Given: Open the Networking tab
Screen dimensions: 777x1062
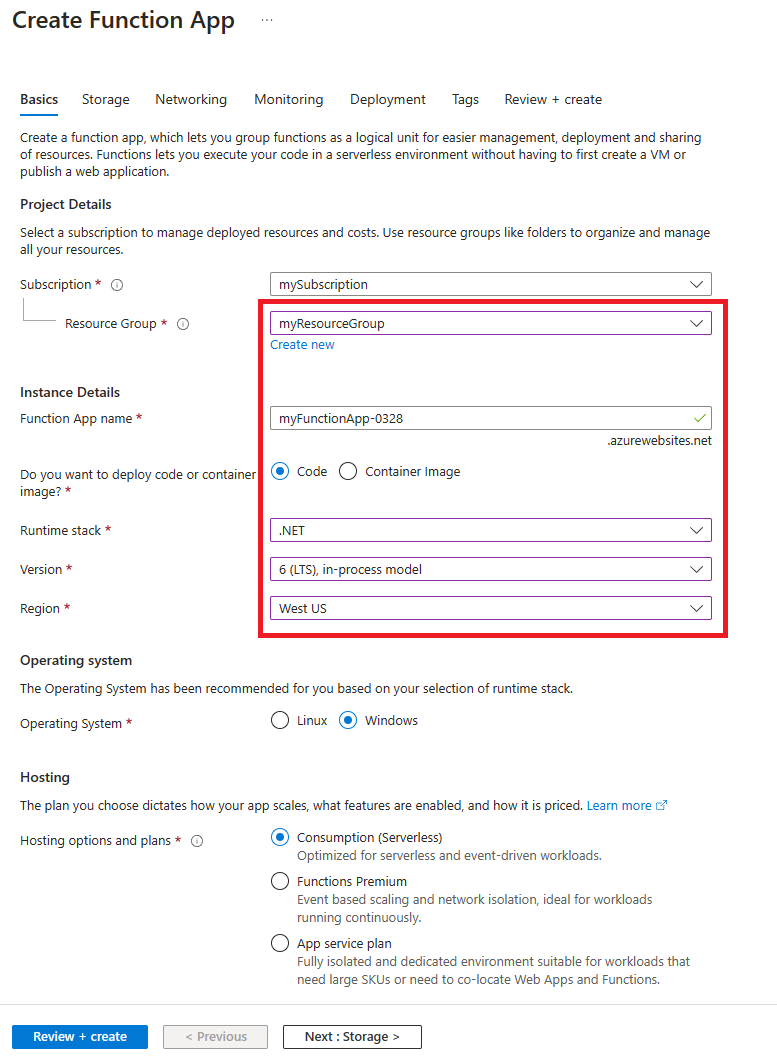Looking at the screenshot, I should click(x=191, y=99).
